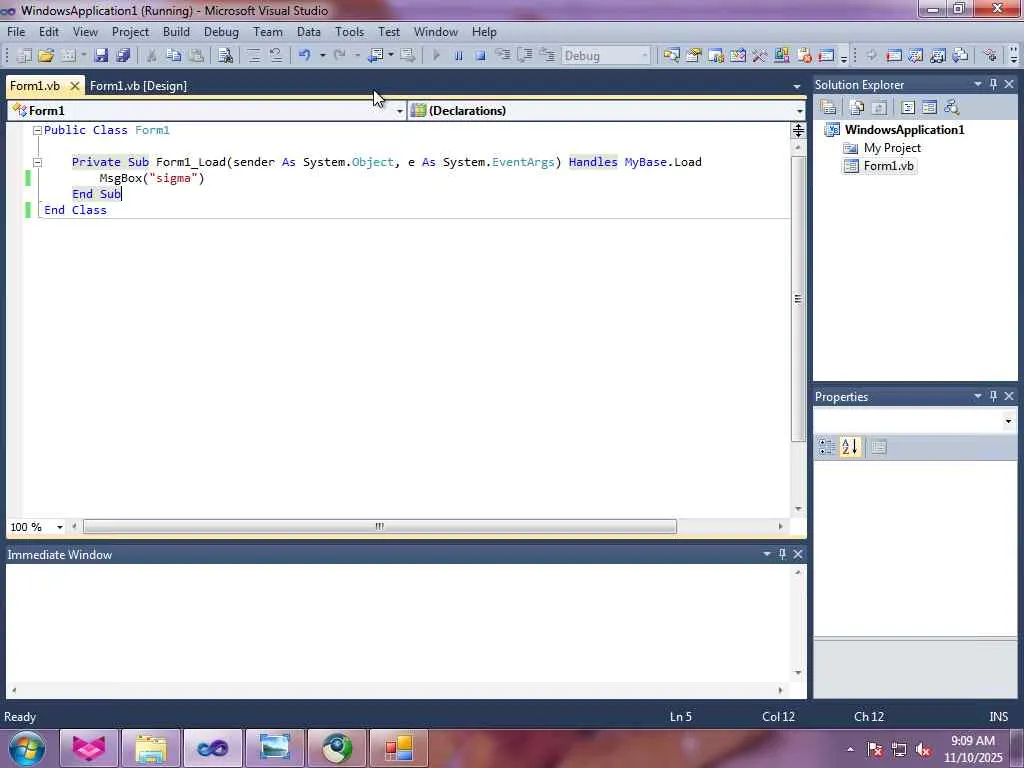
Task: Open the Tools menu
Action: pos(349,31)
